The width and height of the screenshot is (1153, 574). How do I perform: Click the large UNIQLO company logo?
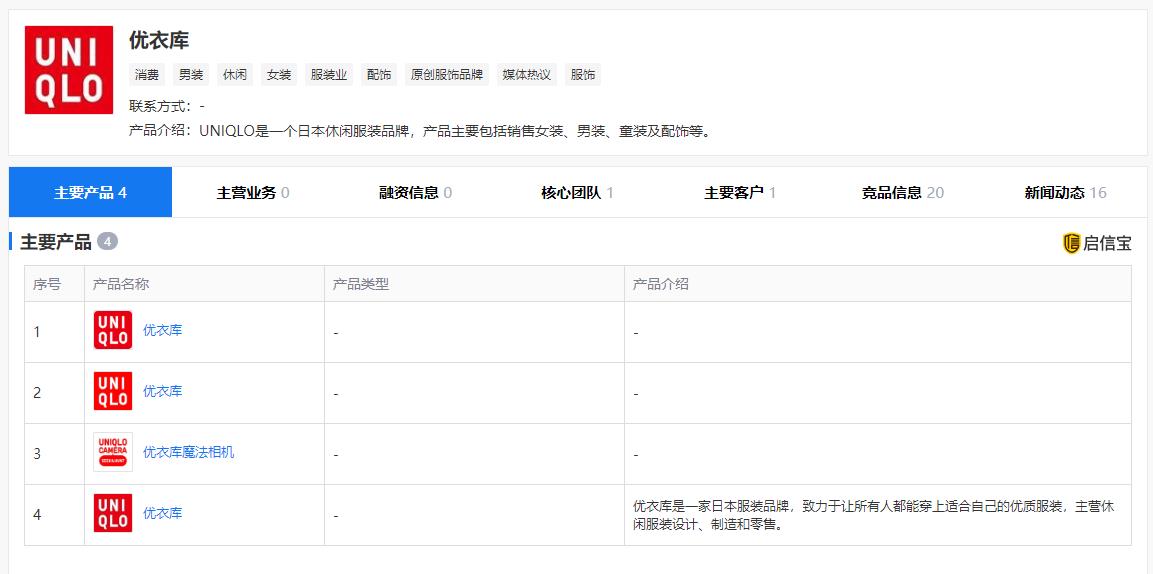(x=69, y=70)
